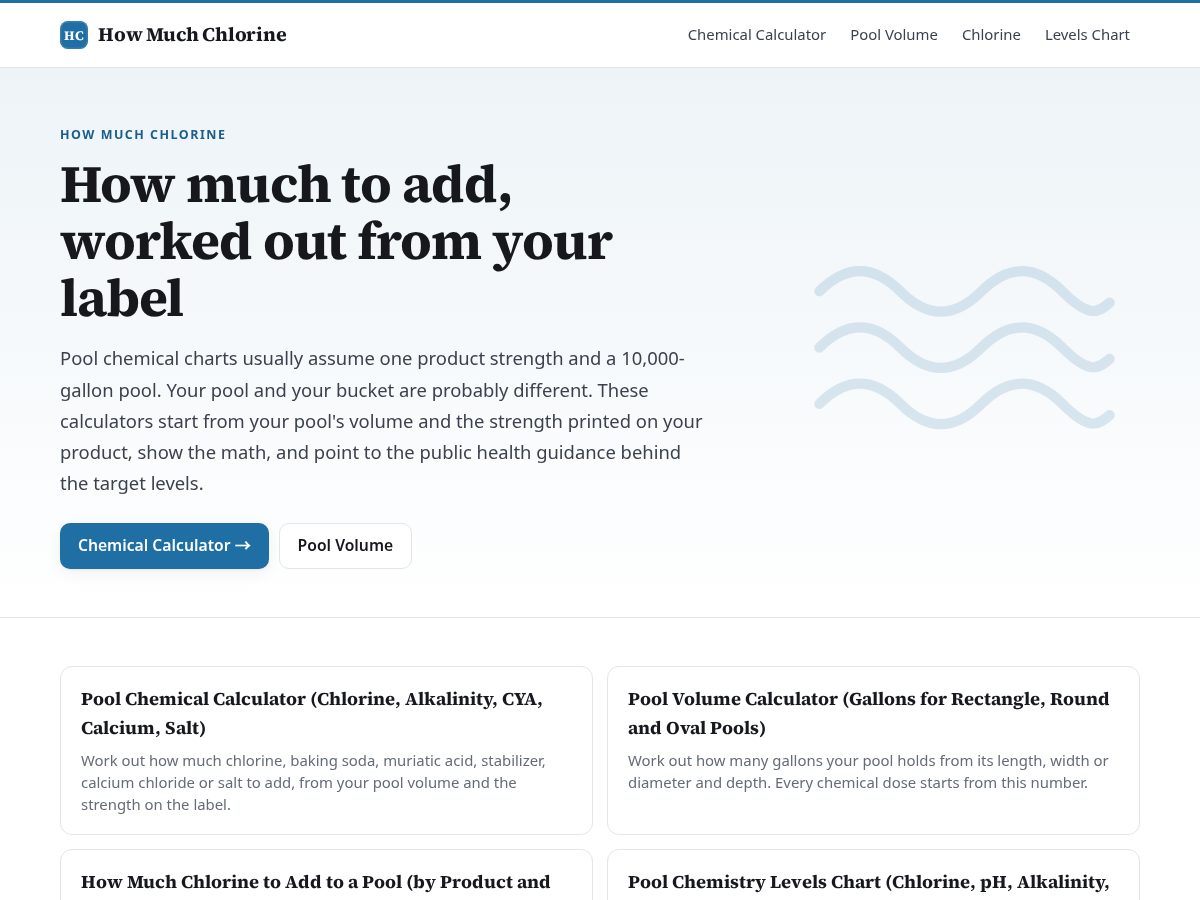The height and width of the screenshot is (900, 1200).
Task: Open the Levels Chart navigation item
Action: click(x=1087, y=35)
